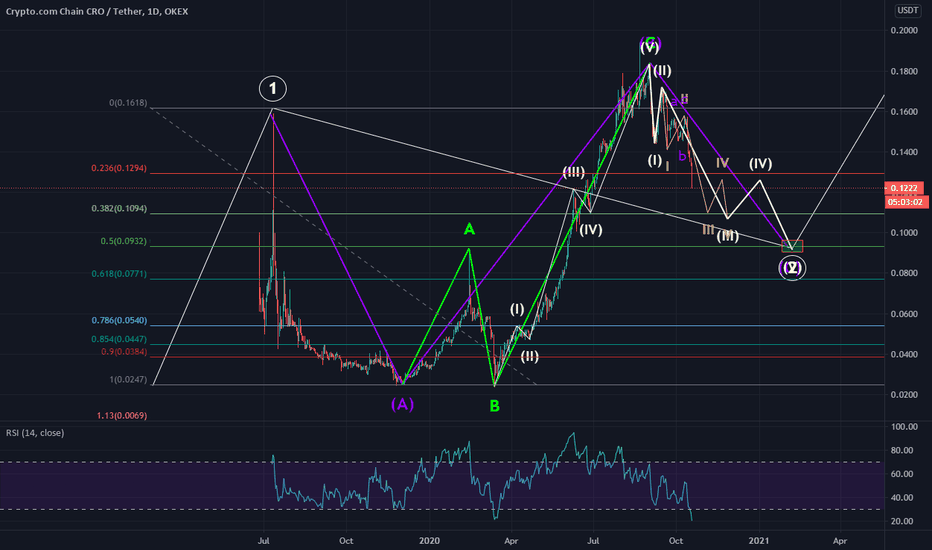Click the 0.0800 price axis label
This screenshot has height=550, width=932.
point(904,274)
